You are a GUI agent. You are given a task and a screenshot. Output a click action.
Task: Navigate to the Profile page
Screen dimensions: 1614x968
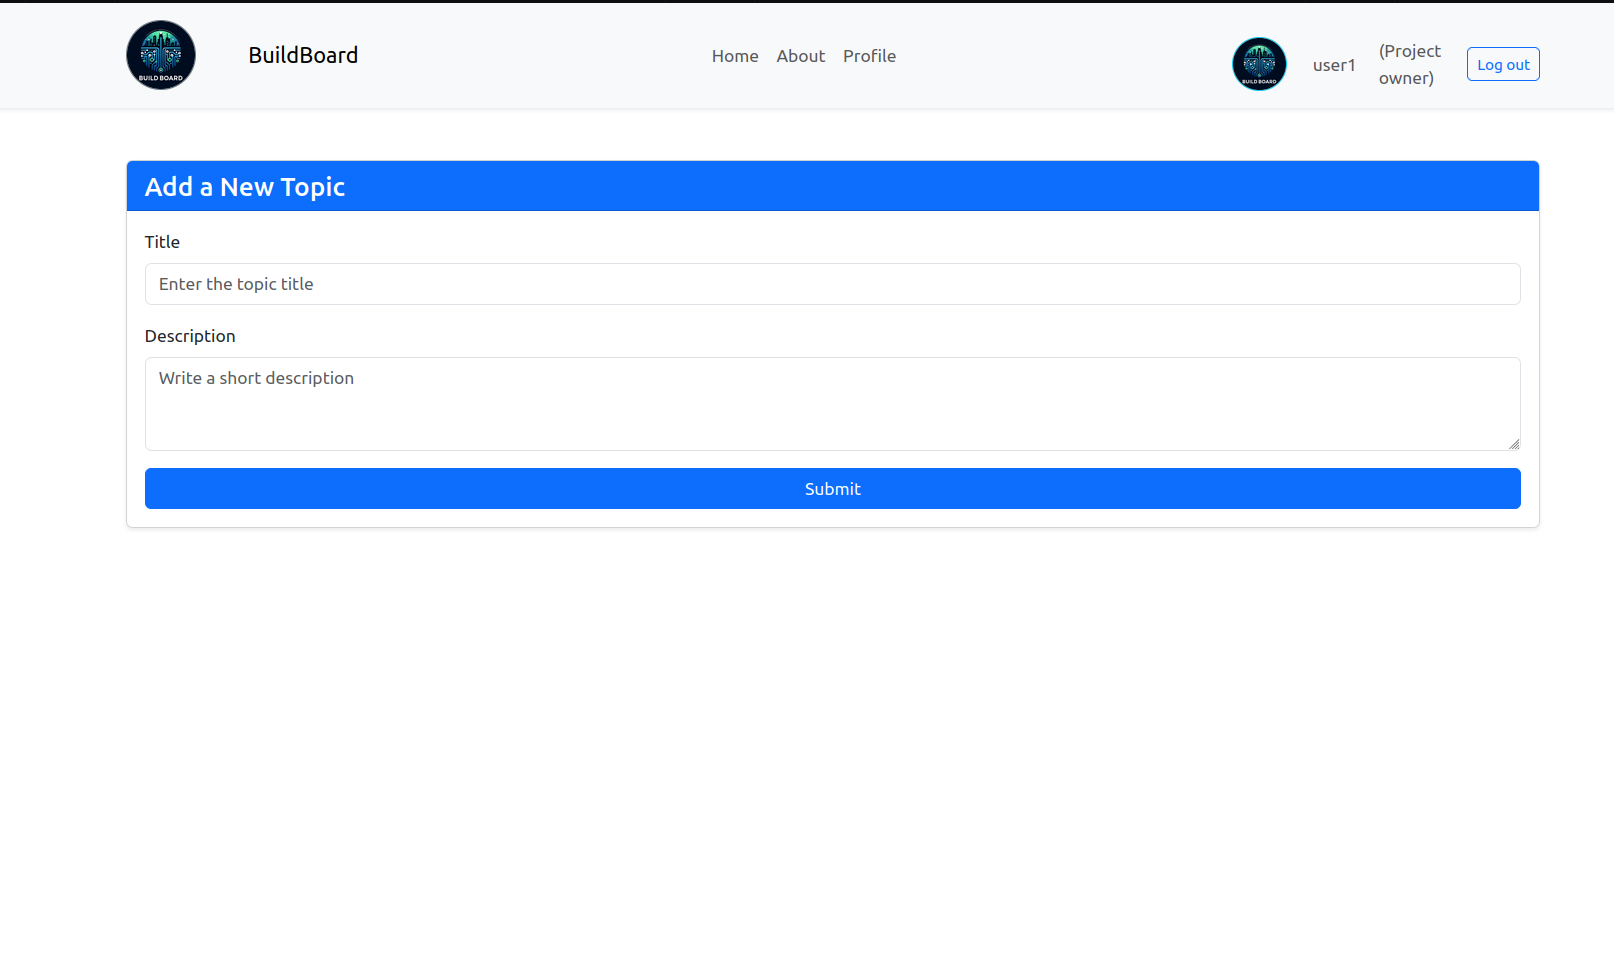coord(869,56)
